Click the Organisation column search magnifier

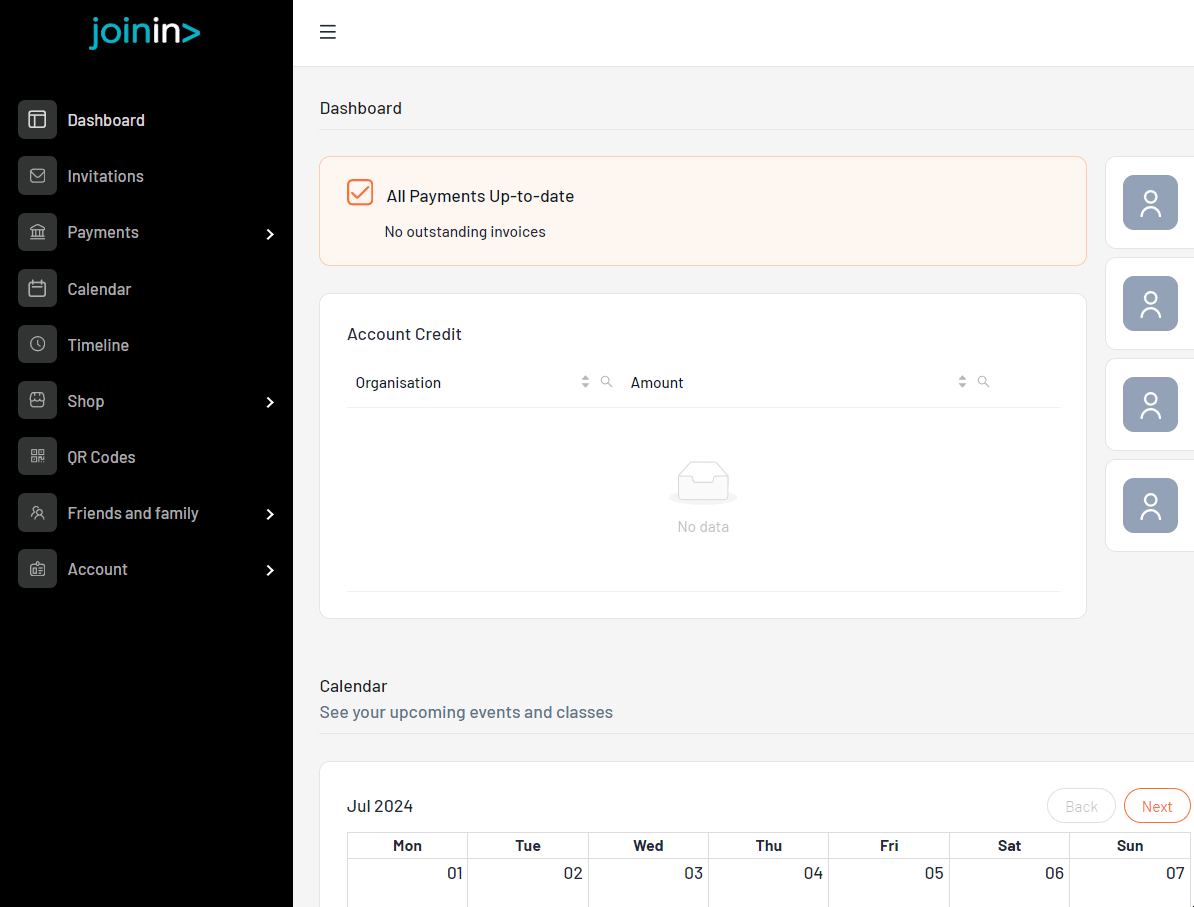[607, 381]
